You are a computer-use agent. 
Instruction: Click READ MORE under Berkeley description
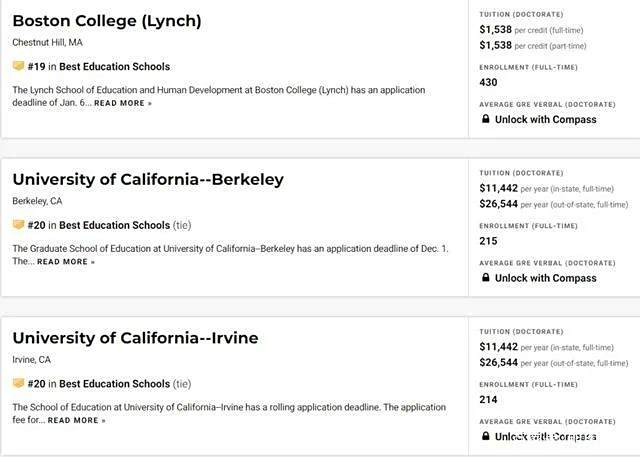coord(66,262)
